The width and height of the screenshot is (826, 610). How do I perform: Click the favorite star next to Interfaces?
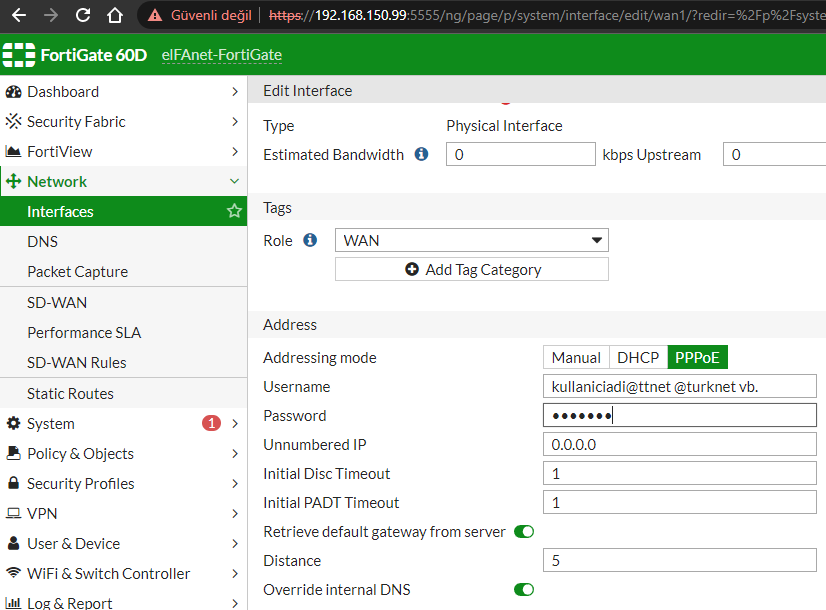click(234, 211)
